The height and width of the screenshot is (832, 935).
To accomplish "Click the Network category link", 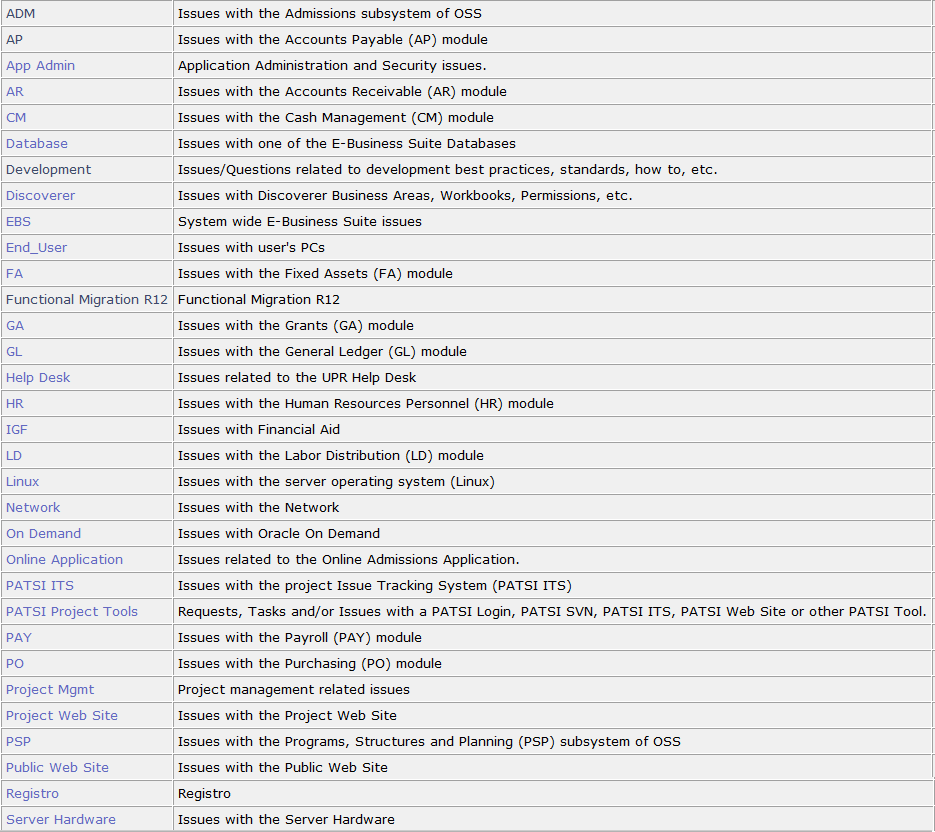I will 33,508.
